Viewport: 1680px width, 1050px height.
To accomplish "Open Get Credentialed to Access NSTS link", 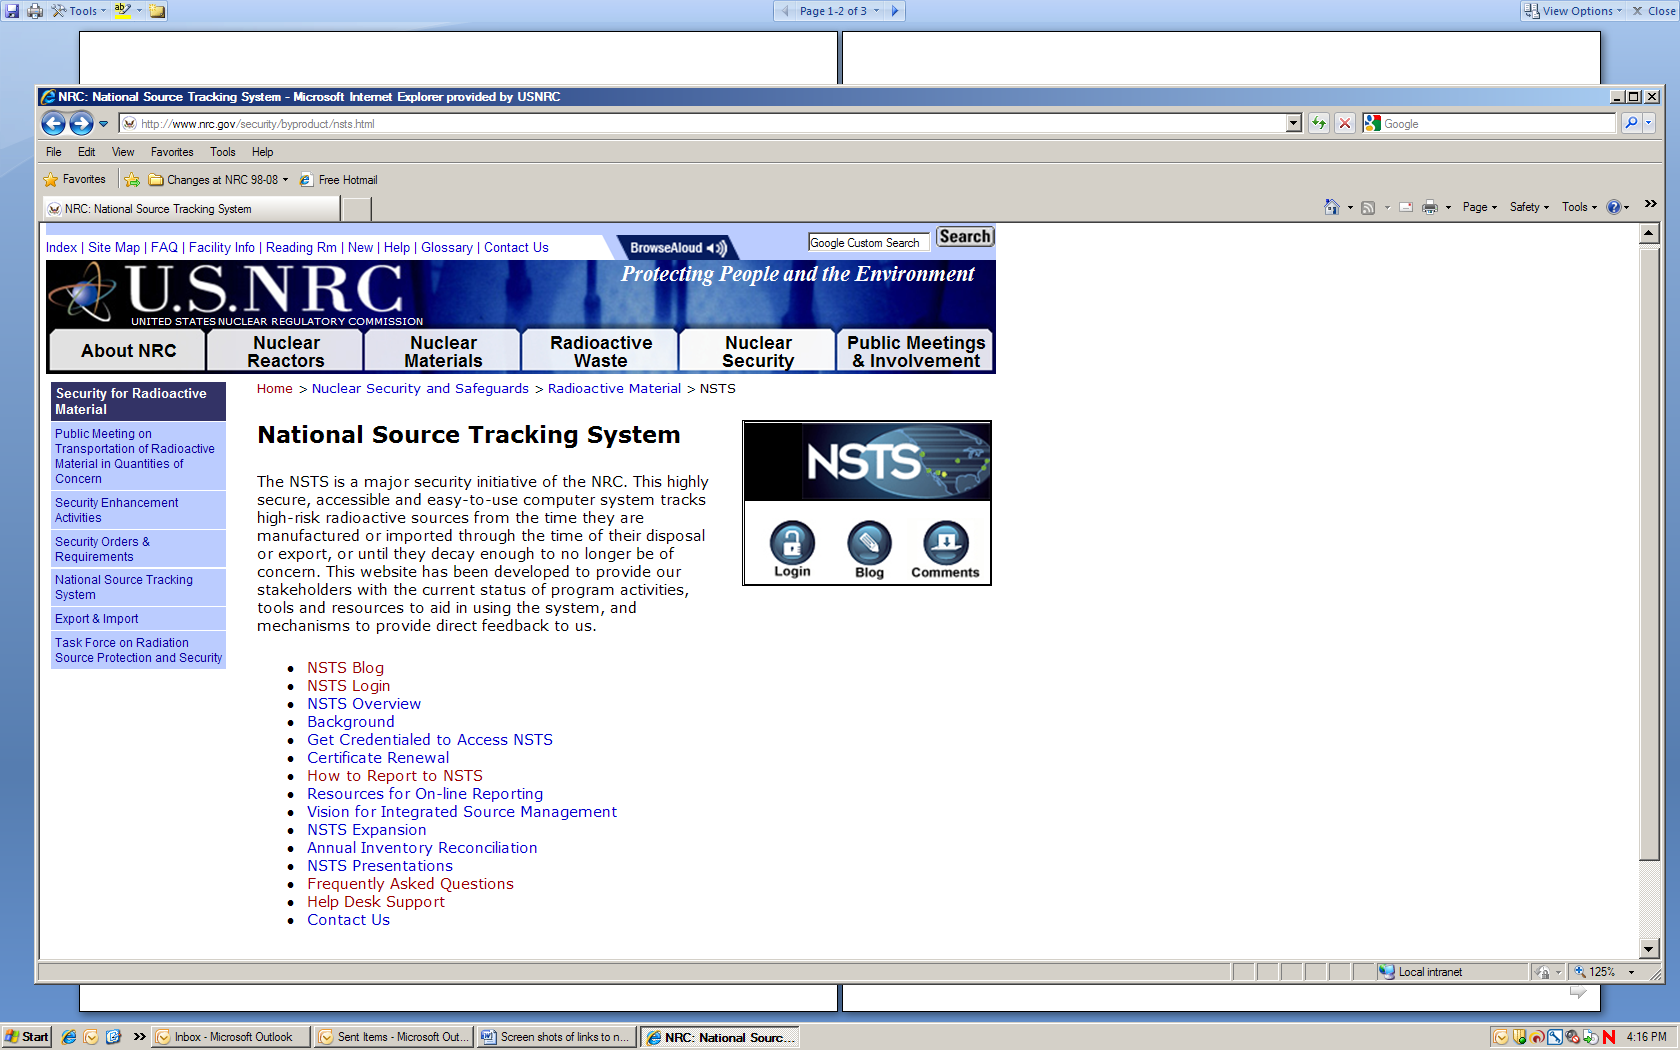I will click(x=430, y=740).
